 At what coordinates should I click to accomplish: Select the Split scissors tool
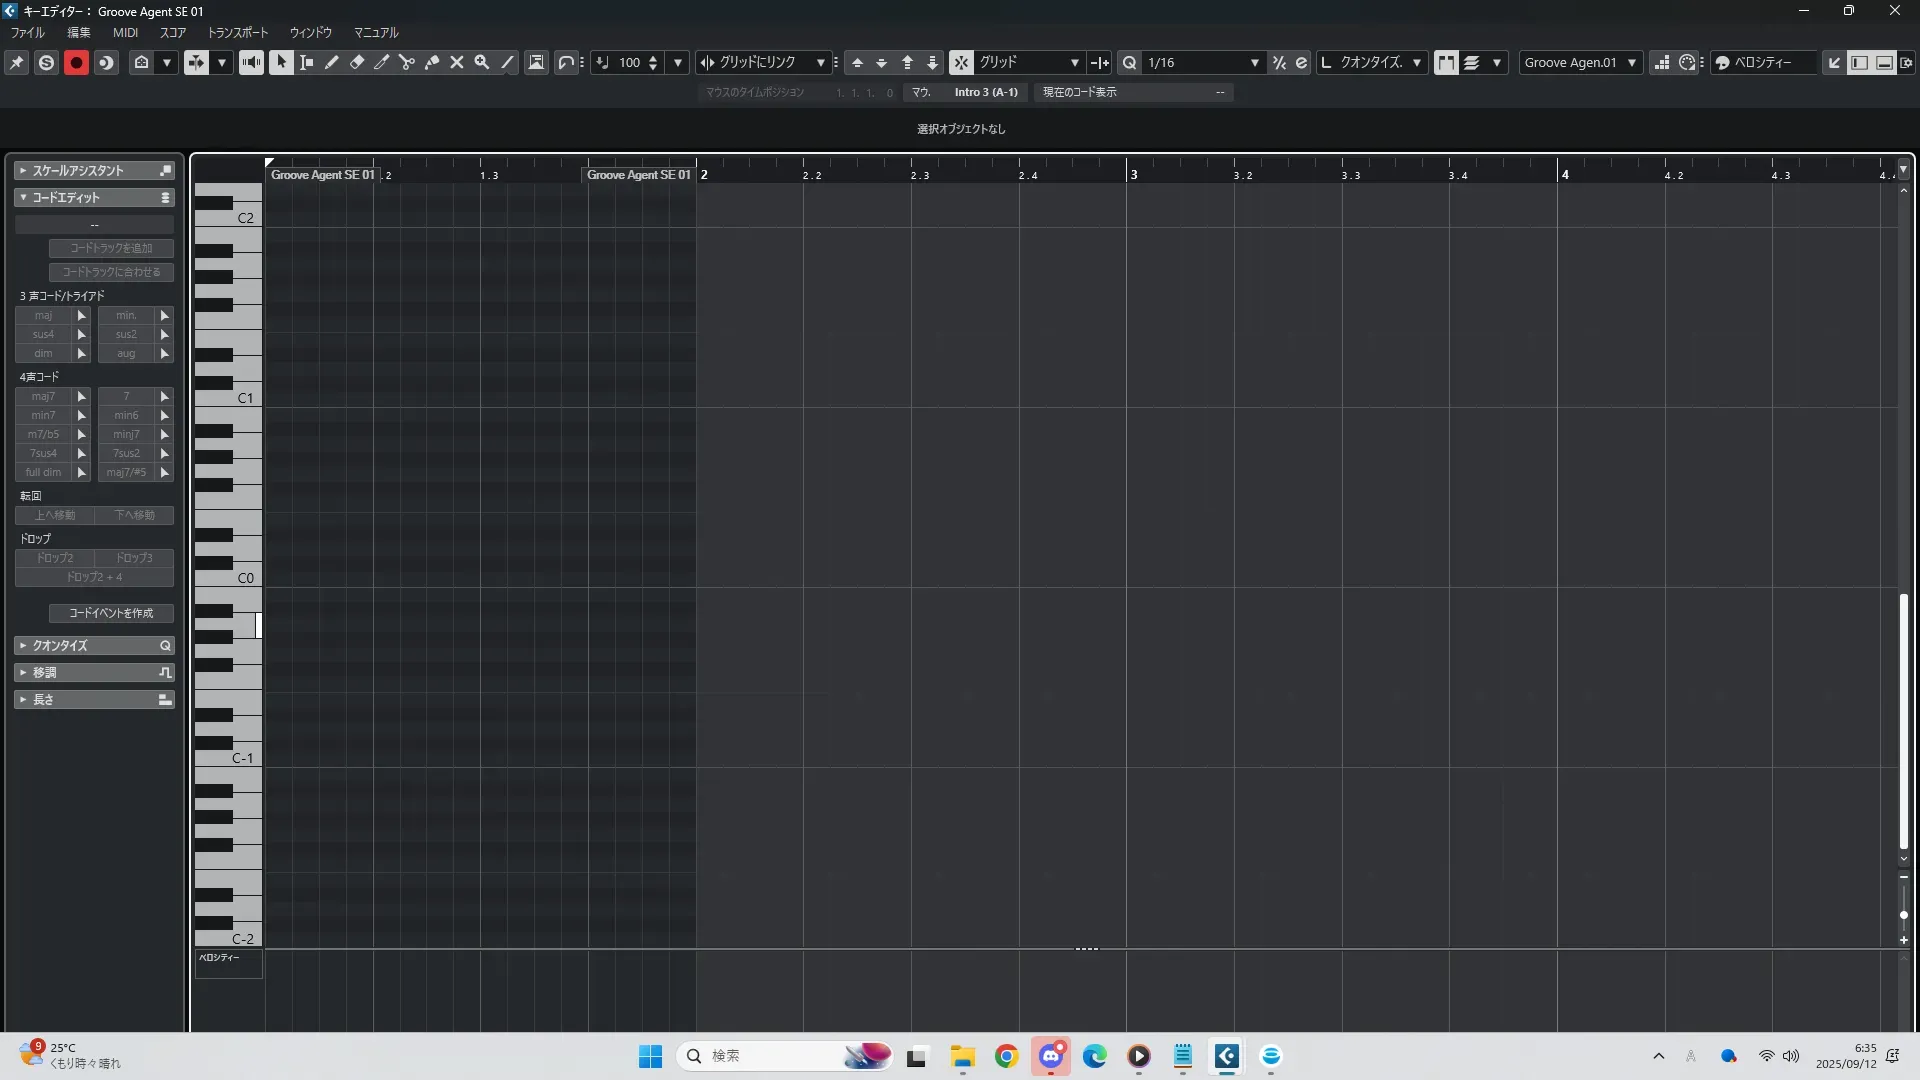point(407,62)
